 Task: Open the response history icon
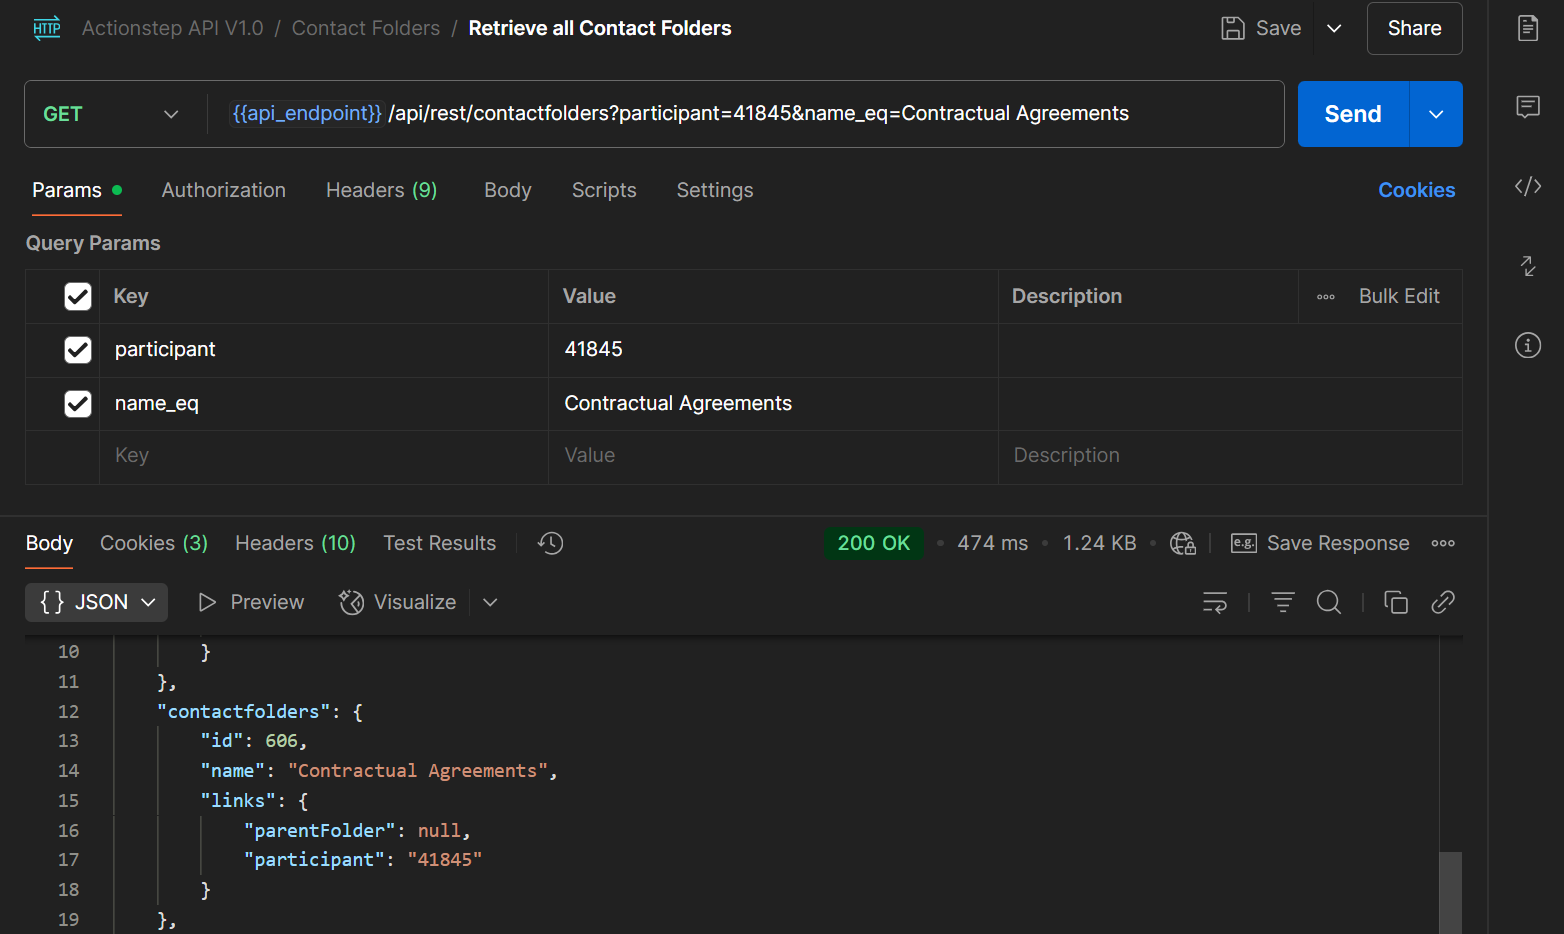coord(550,543)
